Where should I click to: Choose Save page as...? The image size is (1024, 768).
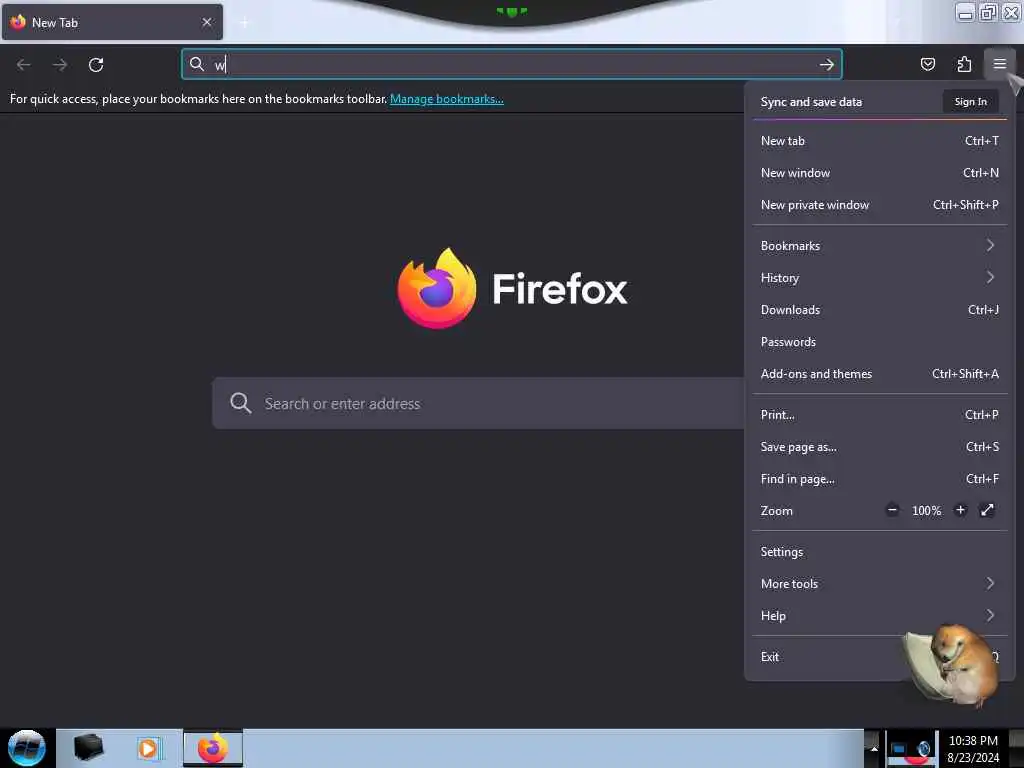(880, 447)
